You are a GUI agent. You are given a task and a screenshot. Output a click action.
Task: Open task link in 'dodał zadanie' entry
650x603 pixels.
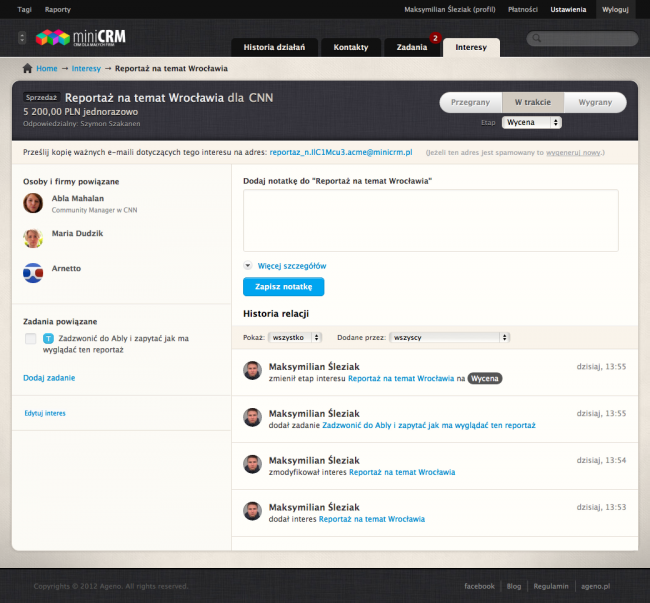pos(429,425)
